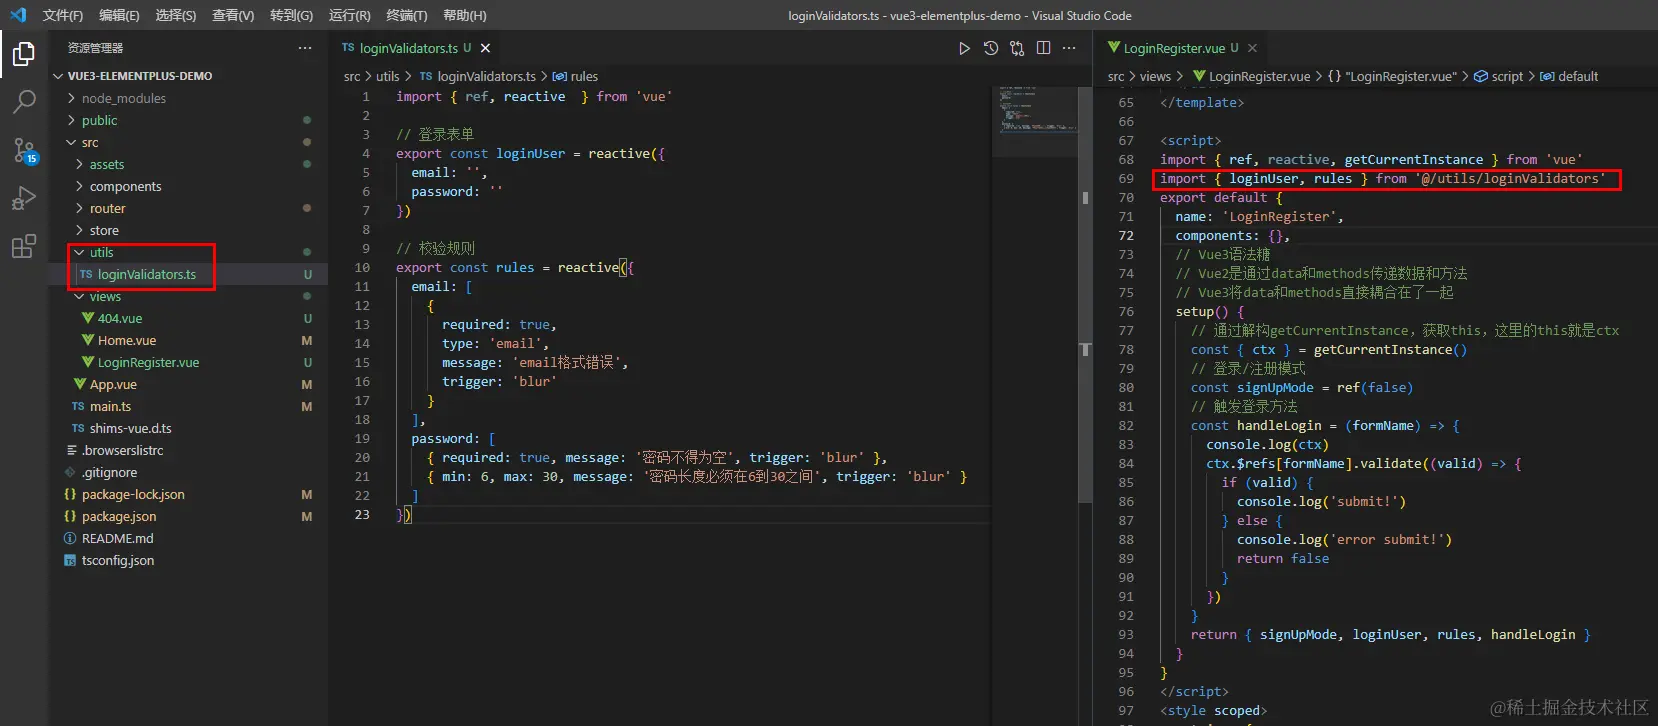Screen dimensions: 1658x726
Task: Click 'default' symbol in right breadcrumb
Action: 1578,76
